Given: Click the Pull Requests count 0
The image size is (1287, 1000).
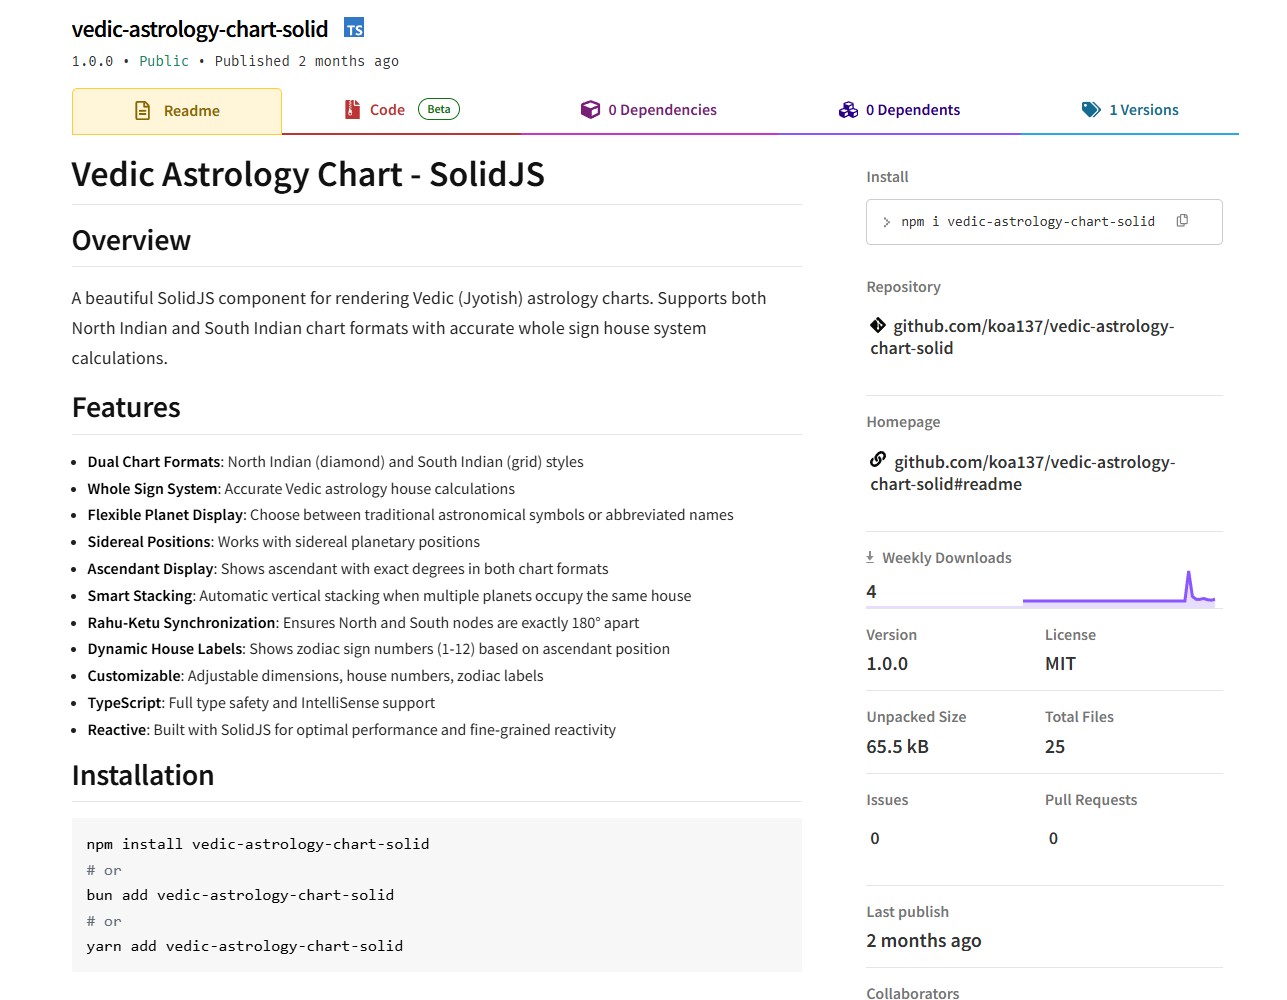Looking at the screenshot, I should click(1053, 838).
